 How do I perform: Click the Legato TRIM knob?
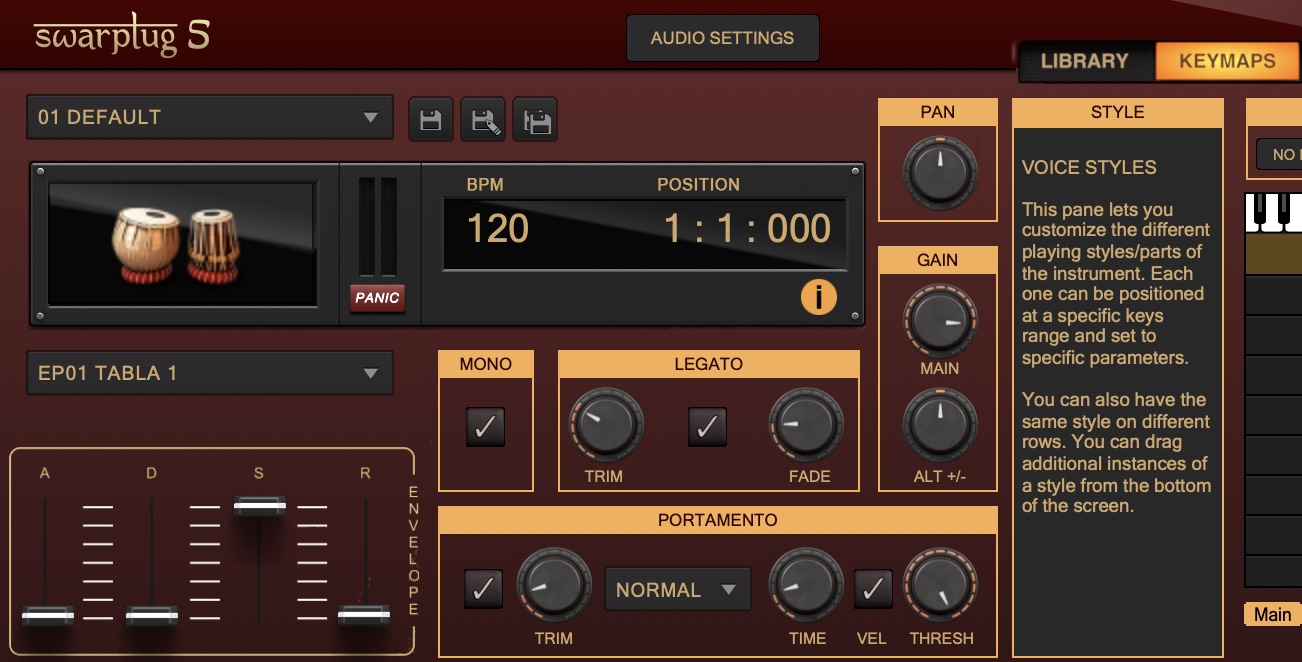coord(605,425)
